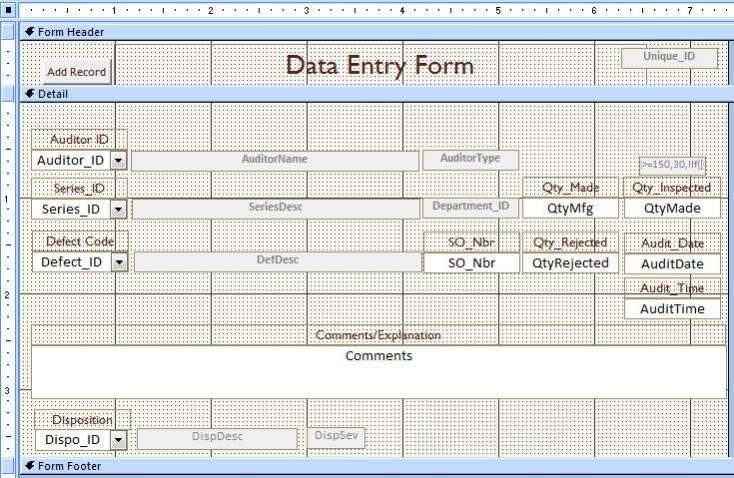Select the Unique_ID text box
The height and width of the screenshot is (478, 734).
[x=669, y=58]
